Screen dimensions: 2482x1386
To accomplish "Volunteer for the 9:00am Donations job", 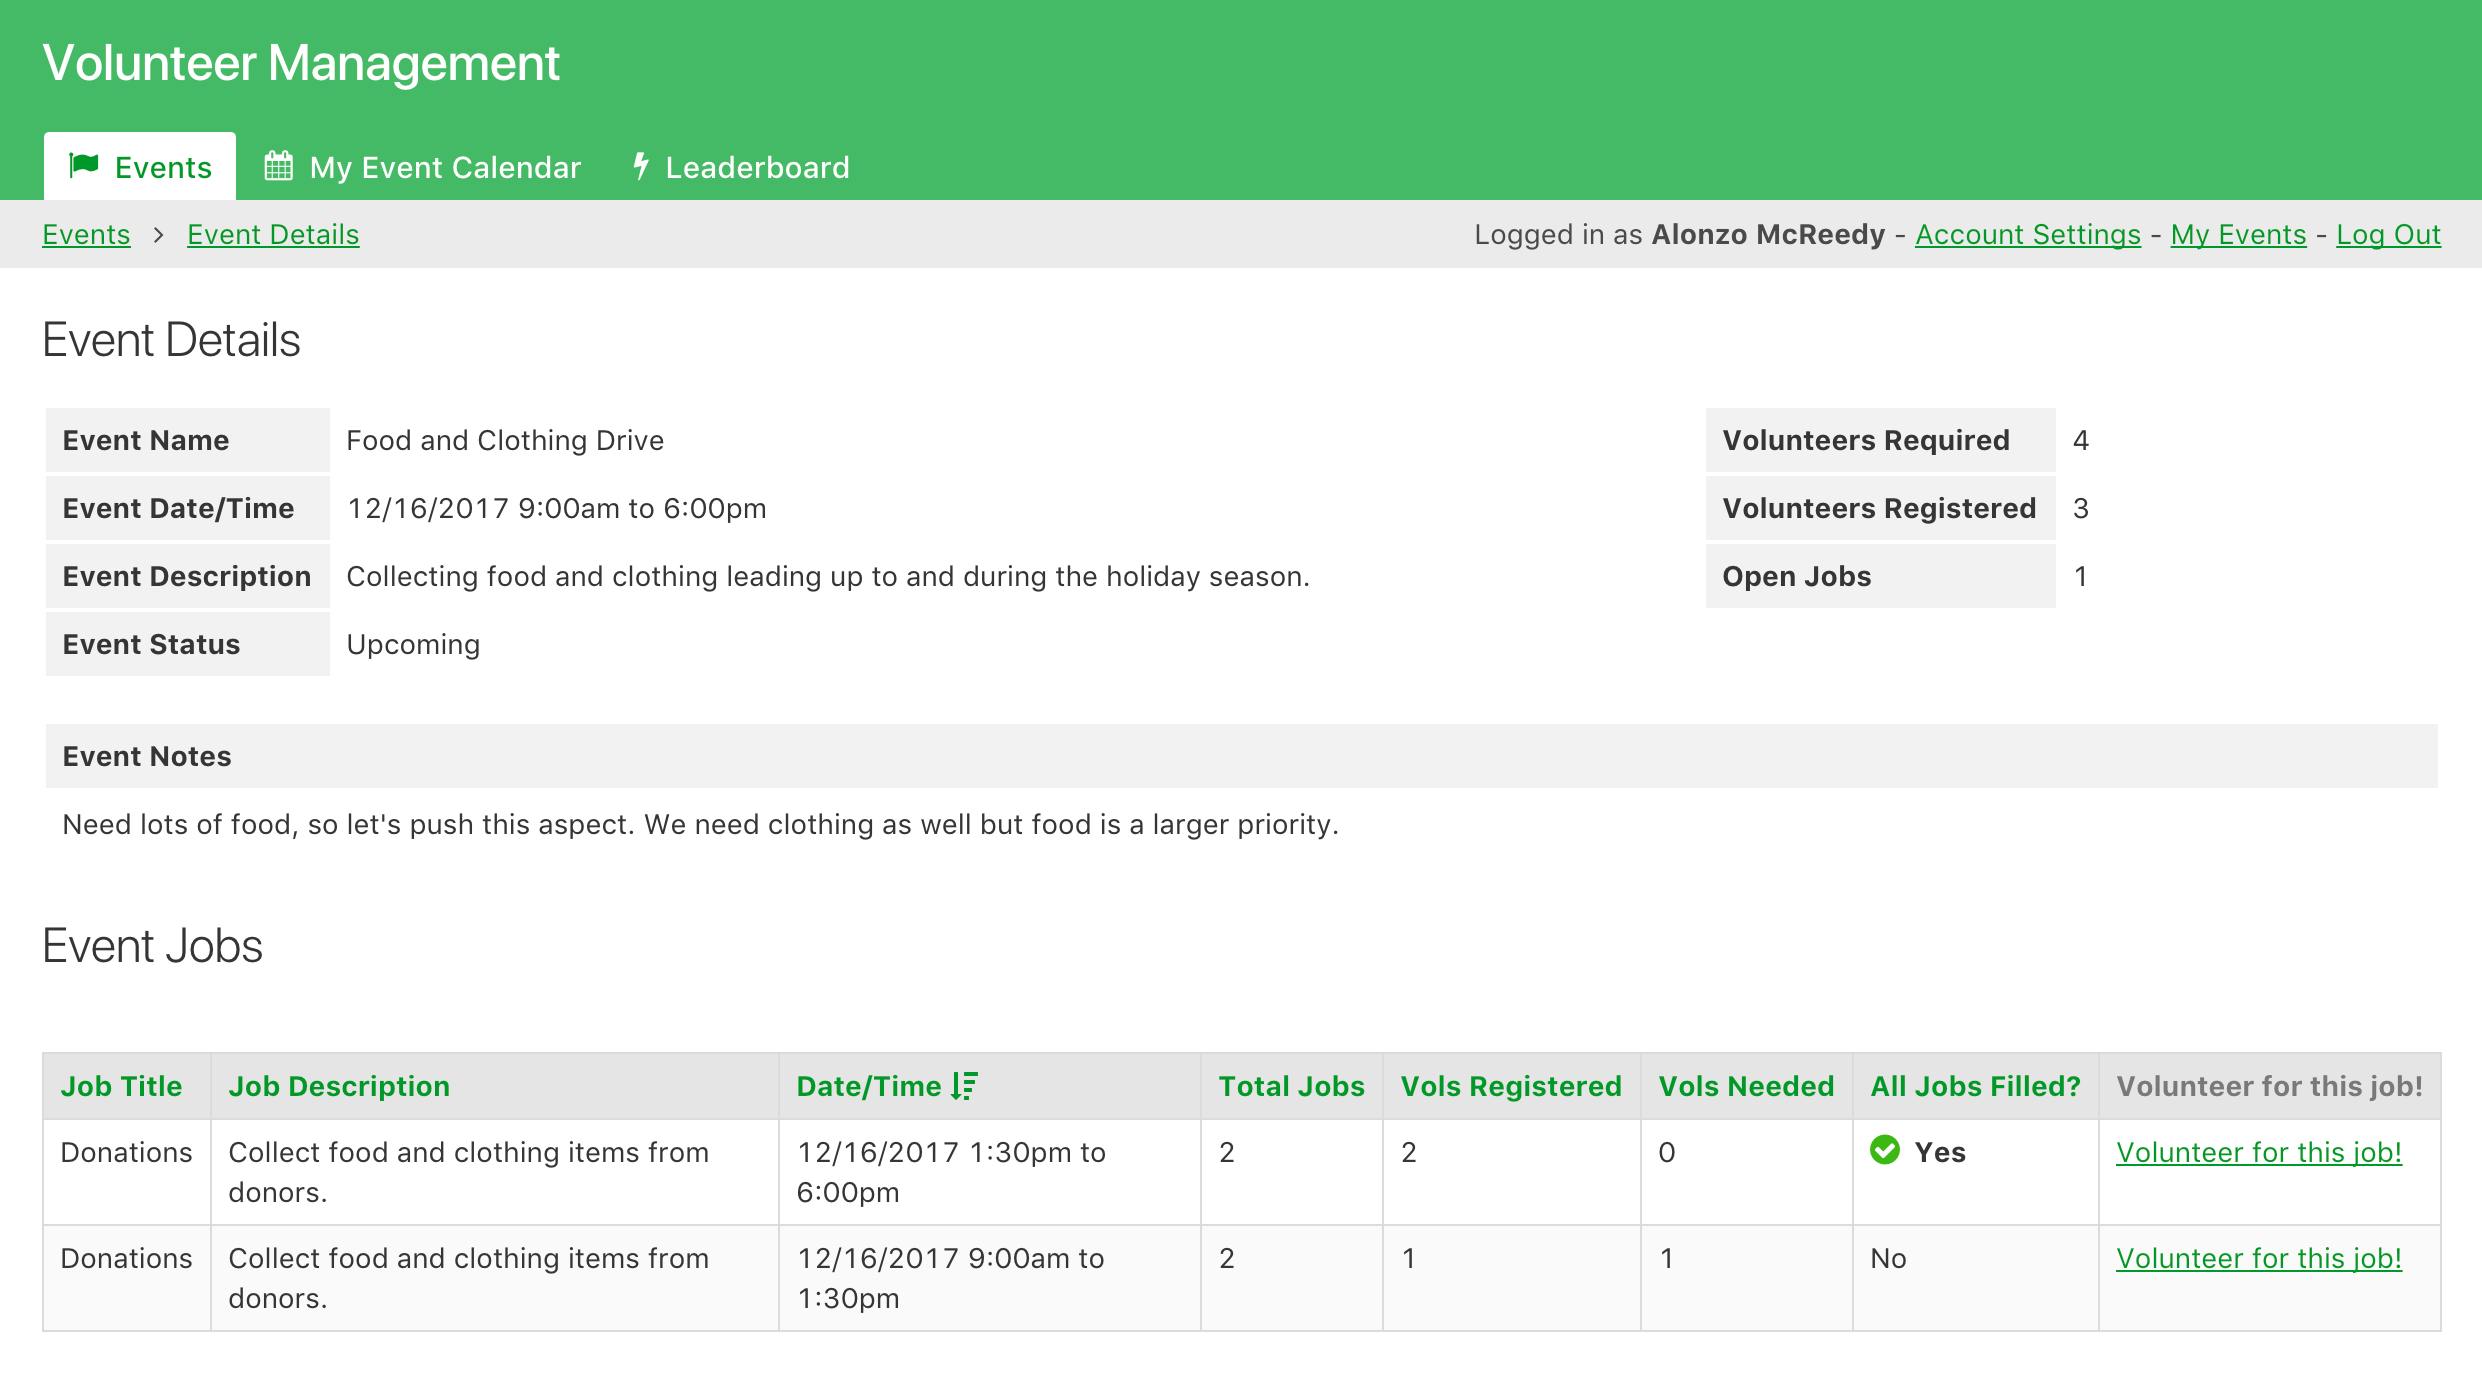I will pyautogui.click(x=2261, y=1257).
